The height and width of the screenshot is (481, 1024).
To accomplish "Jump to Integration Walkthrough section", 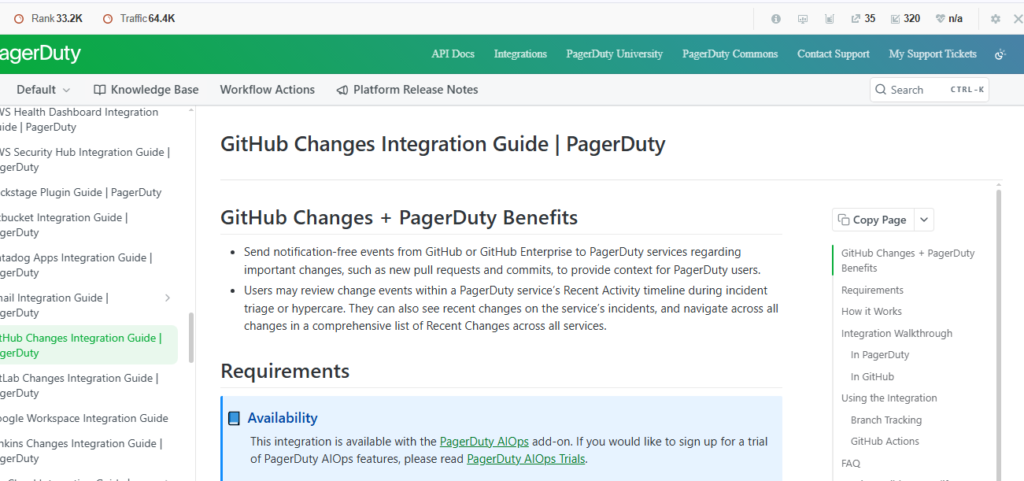I will pos(897,333).
